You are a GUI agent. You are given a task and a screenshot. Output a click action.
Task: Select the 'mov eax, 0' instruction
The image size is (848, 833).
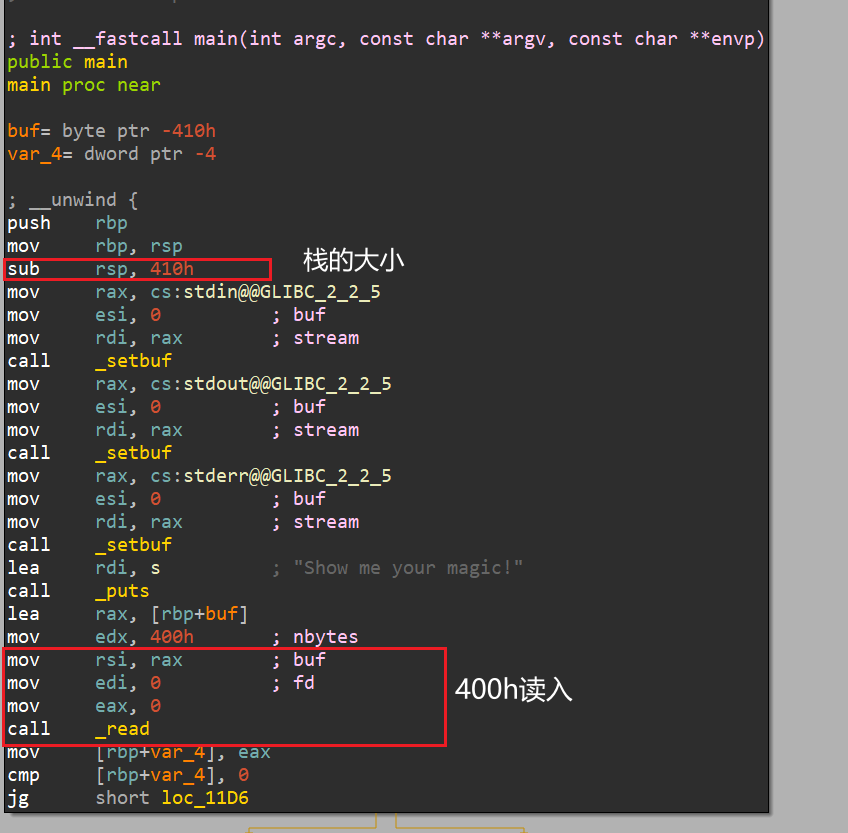(84, 706)
